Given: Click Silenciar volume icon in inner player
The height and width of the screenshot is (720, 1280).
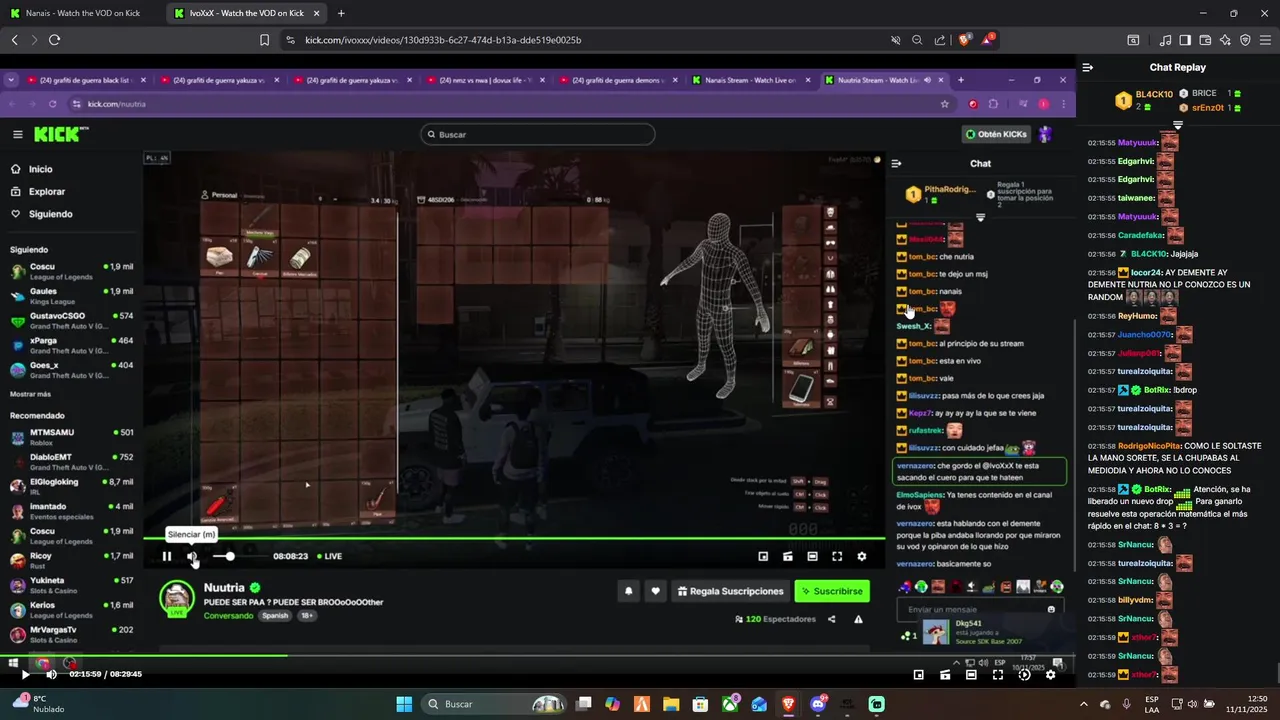Looking at the screenshot, I should pyautogui.click(x=192, y=556).
